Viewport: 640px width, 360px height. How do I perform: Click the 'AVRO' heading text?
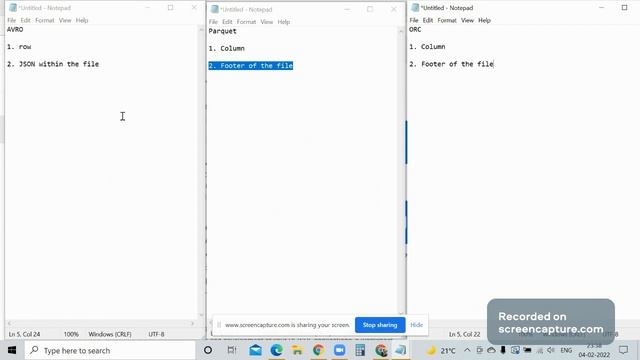[15, 29]
